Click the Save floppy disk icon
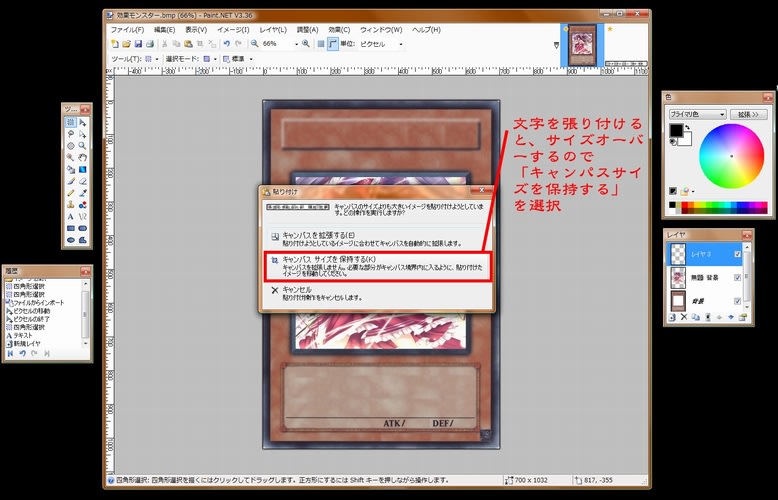Screen dimensions: 778x500 tap(138, 44)
